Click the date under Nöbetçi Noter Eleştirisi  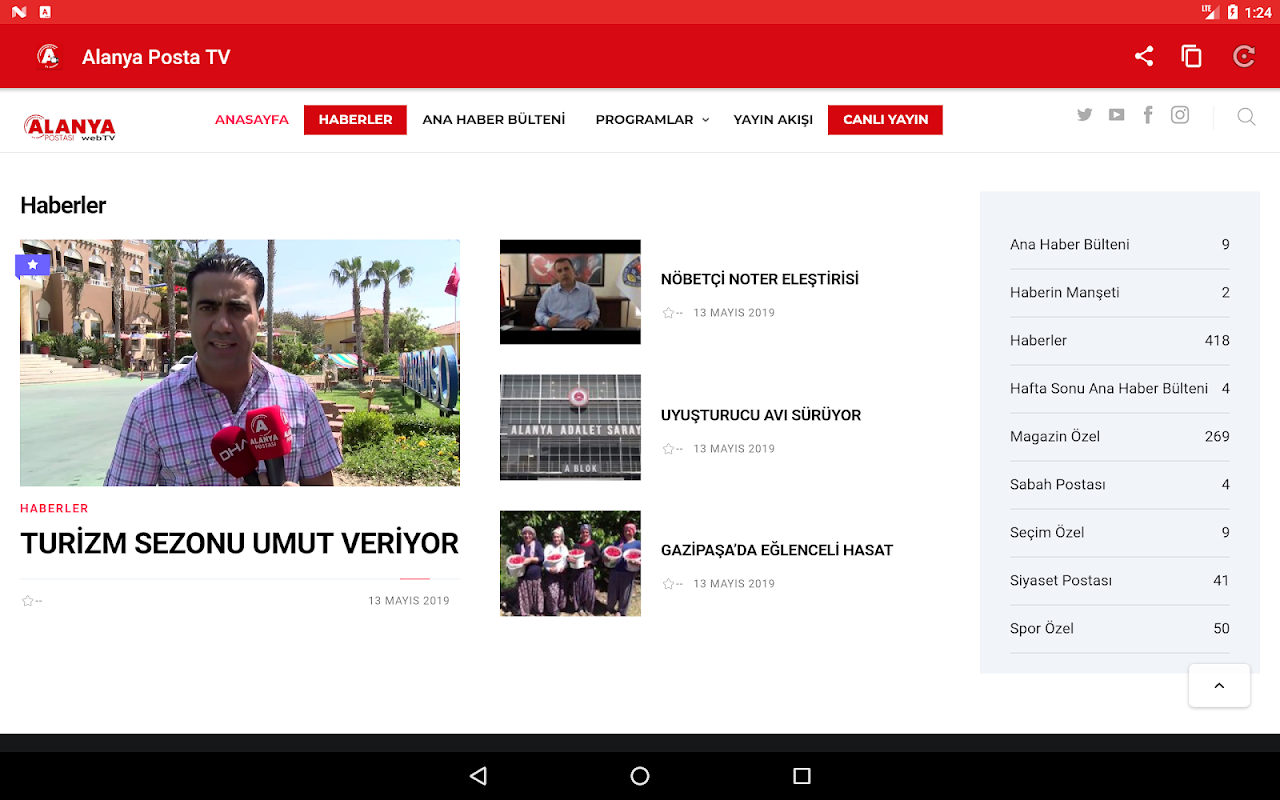coord(734,313)
